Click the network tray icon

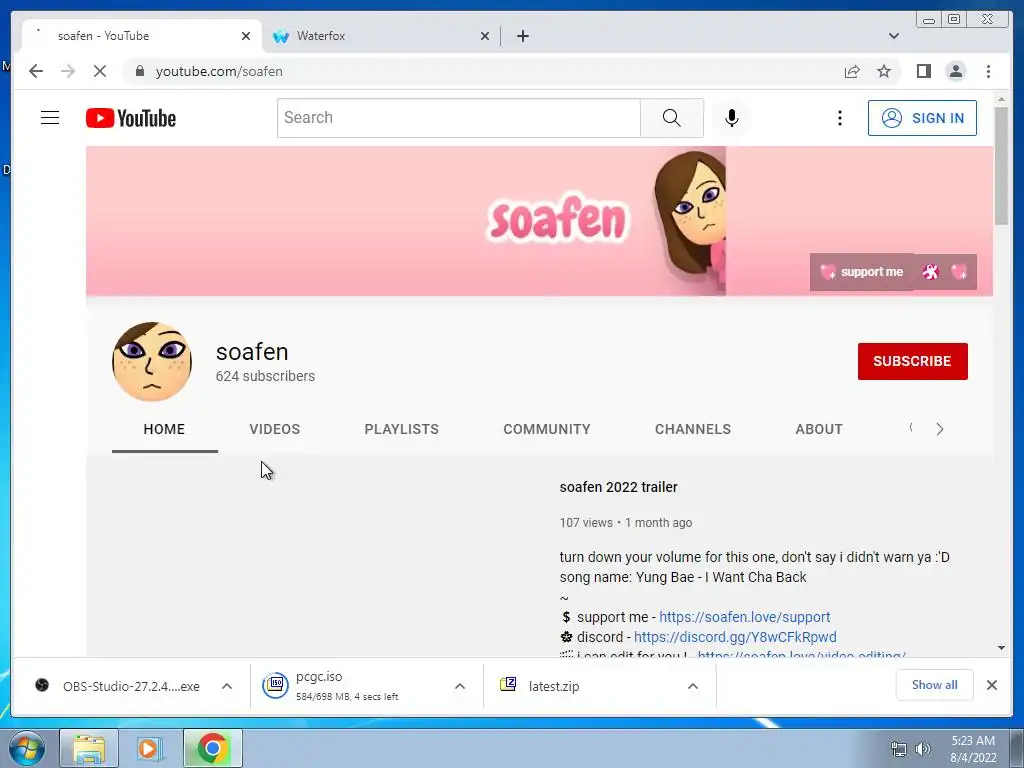click(x=899, y=749)
